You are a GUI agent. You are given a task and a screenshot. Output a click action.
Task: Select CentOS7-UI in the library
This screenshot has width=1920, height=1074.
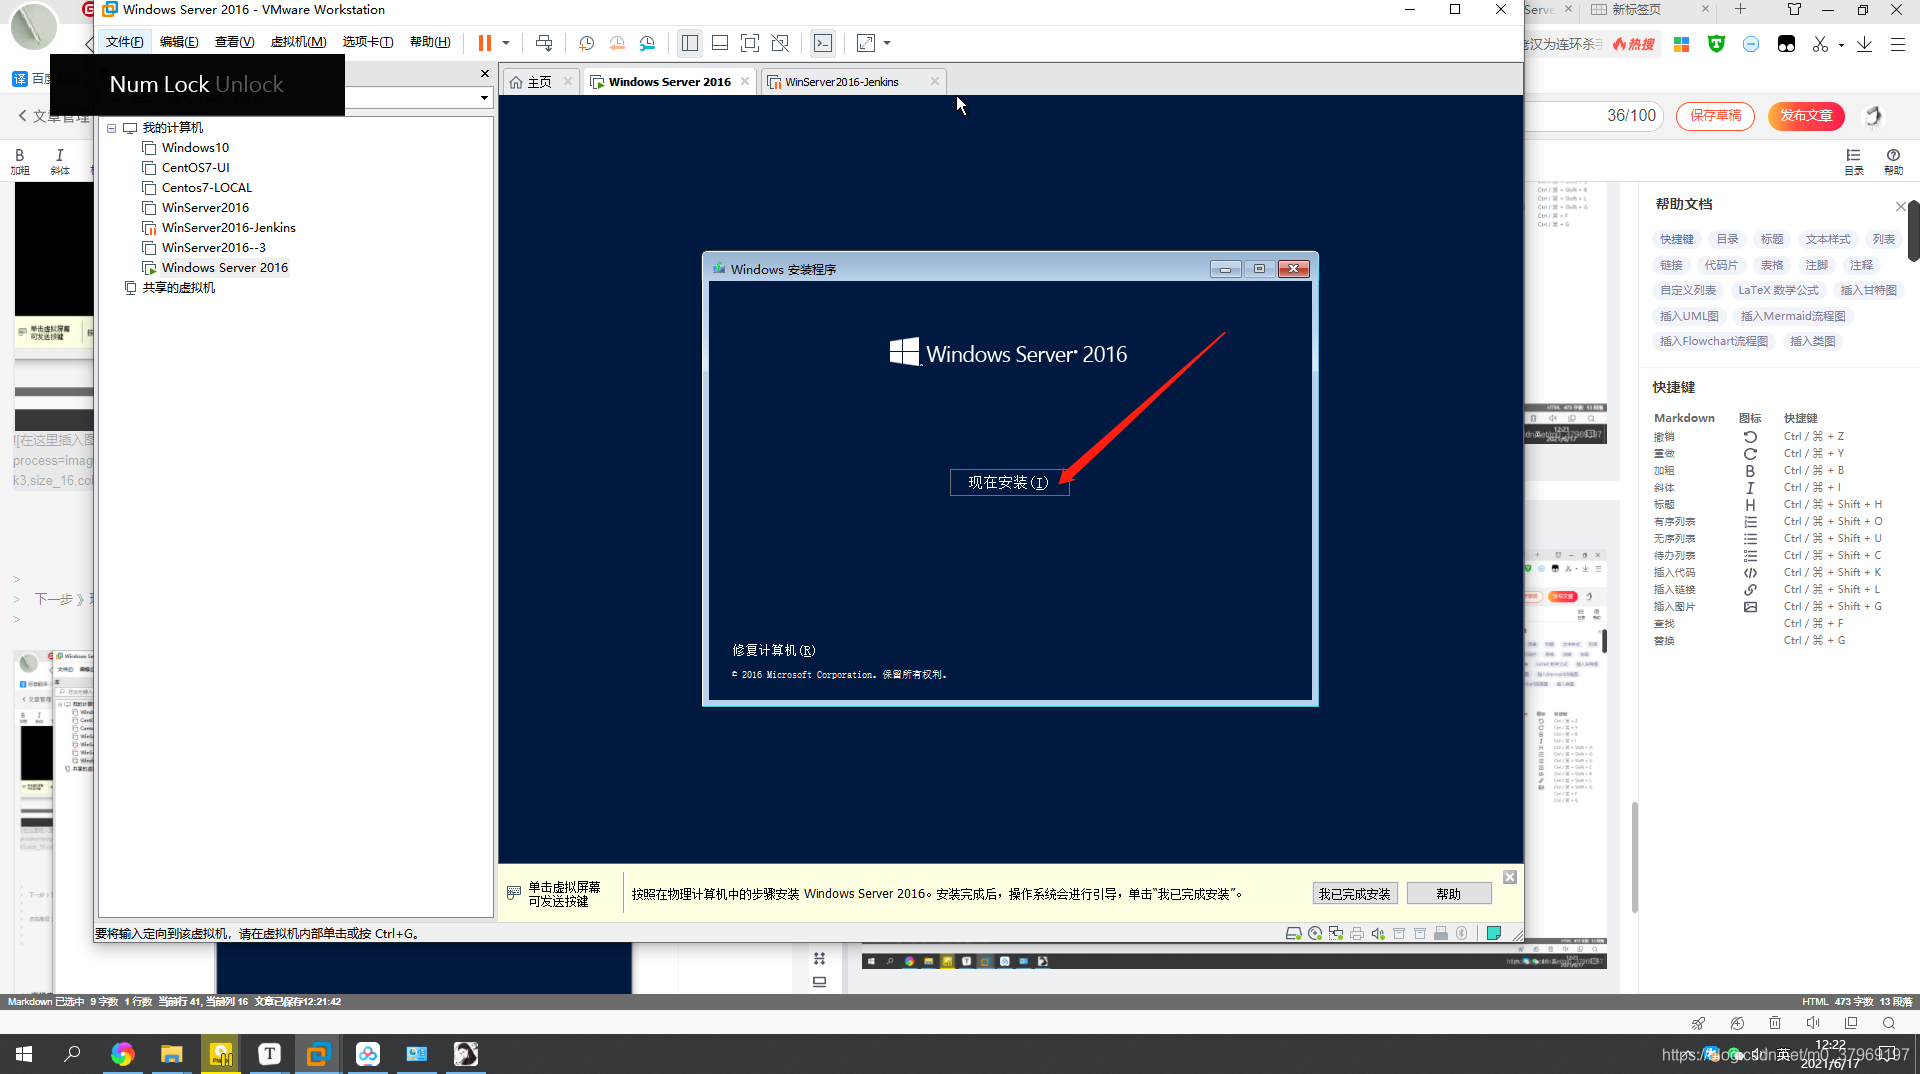click(195, 168)
